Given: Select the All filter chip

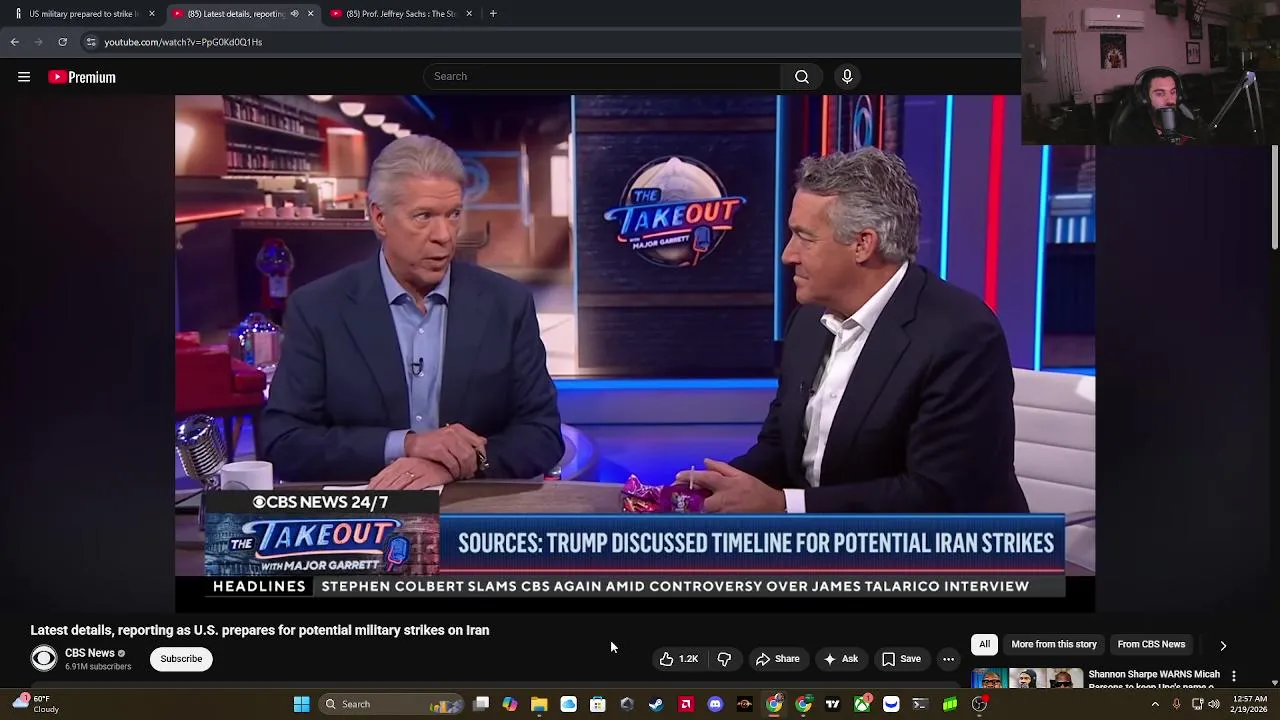Looking at the screenshot, I should (984, 645).
